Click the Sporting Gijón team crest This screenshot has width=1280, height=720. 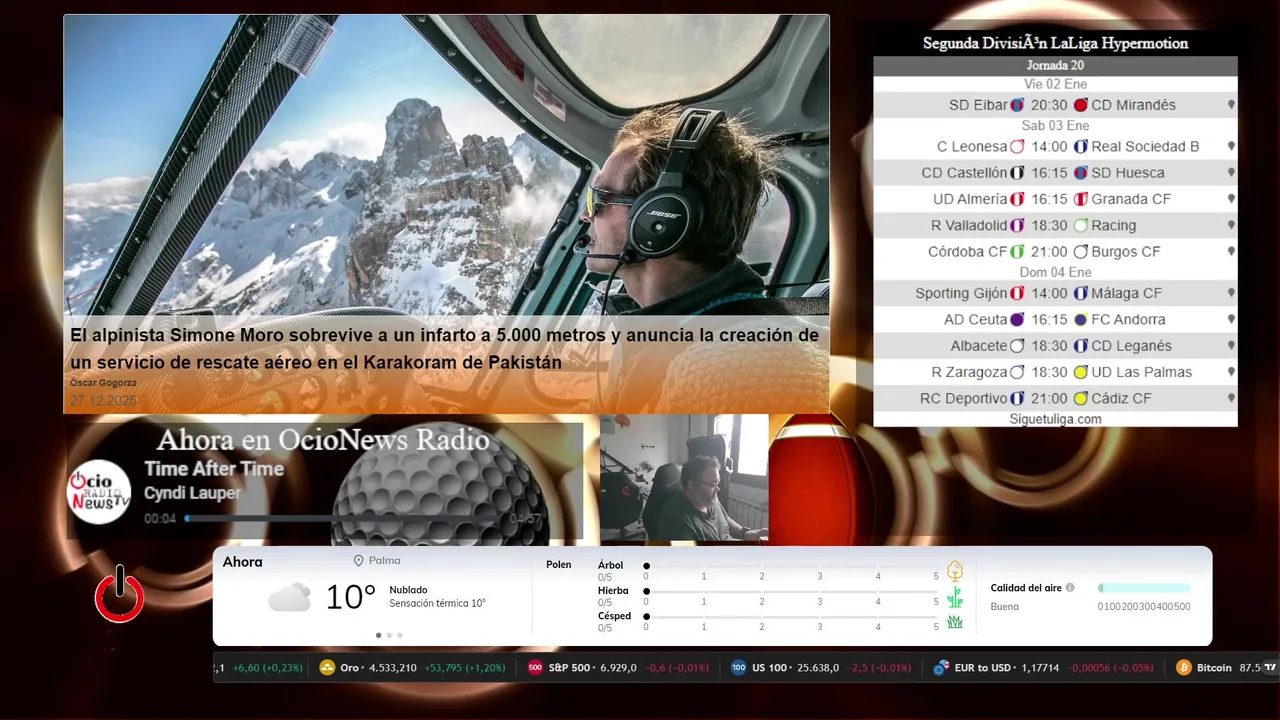coord(1017,293)
